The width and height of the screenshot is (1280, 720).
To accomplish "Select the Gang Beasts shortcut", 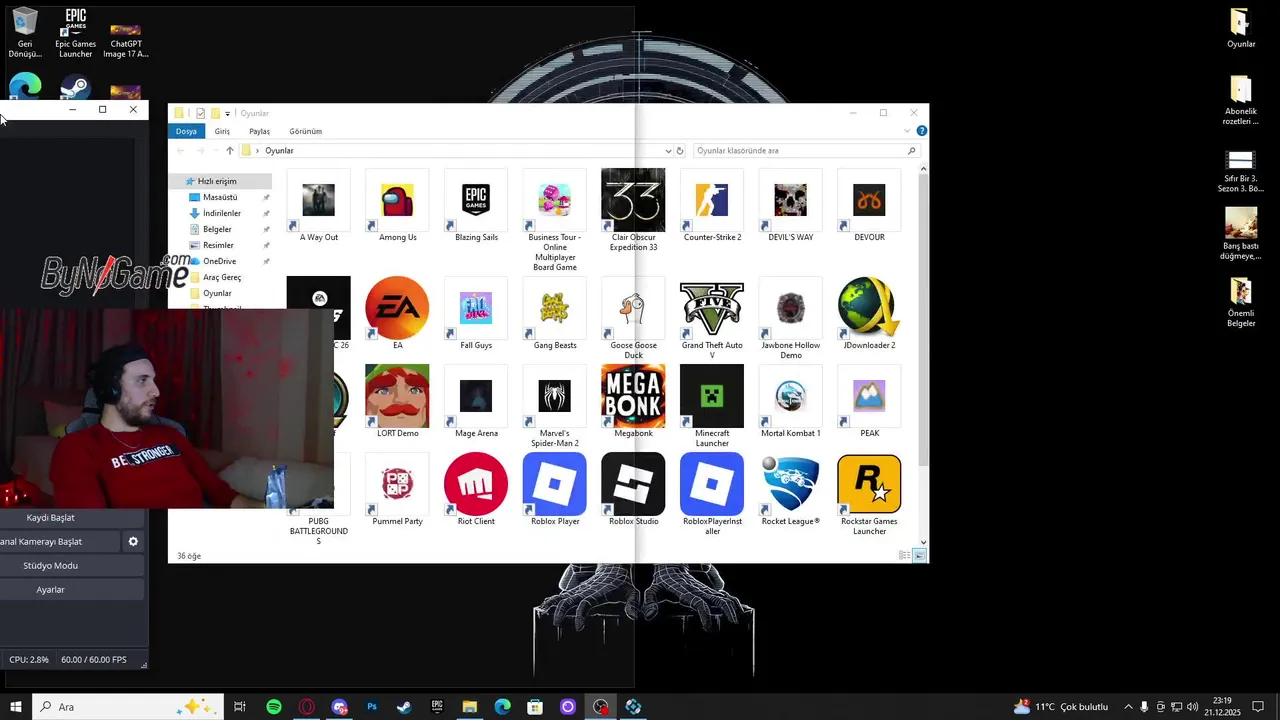I will coord(555,314).
